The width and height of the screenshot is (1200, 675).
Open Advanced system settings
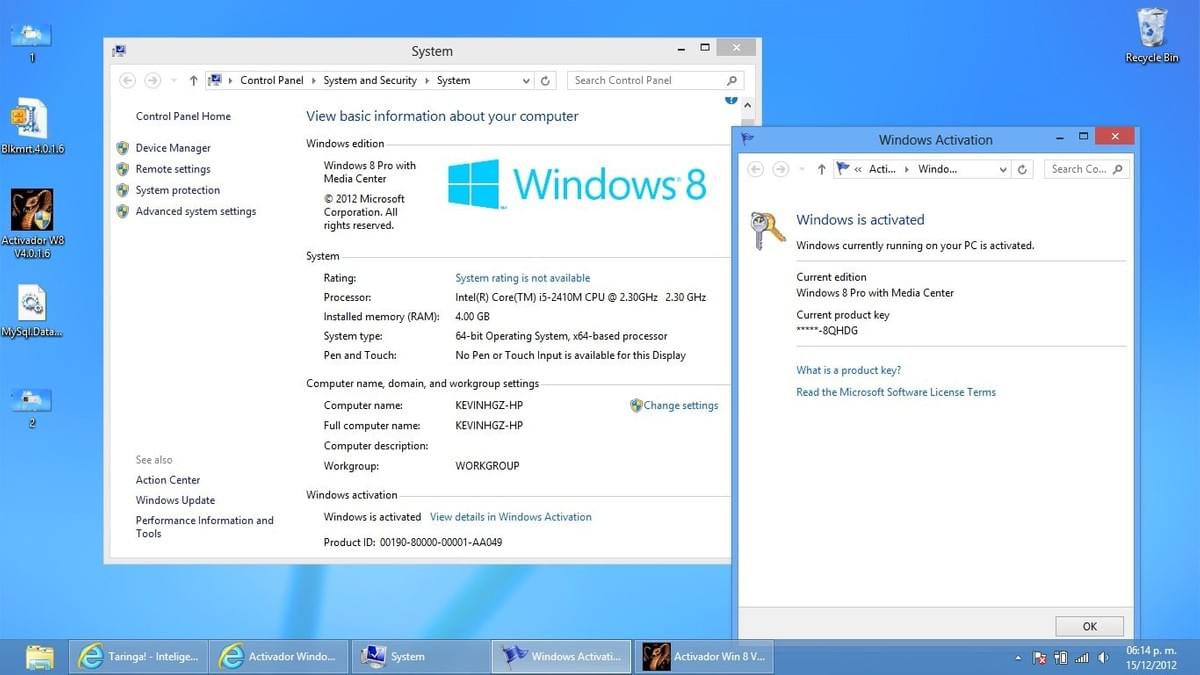196,211
